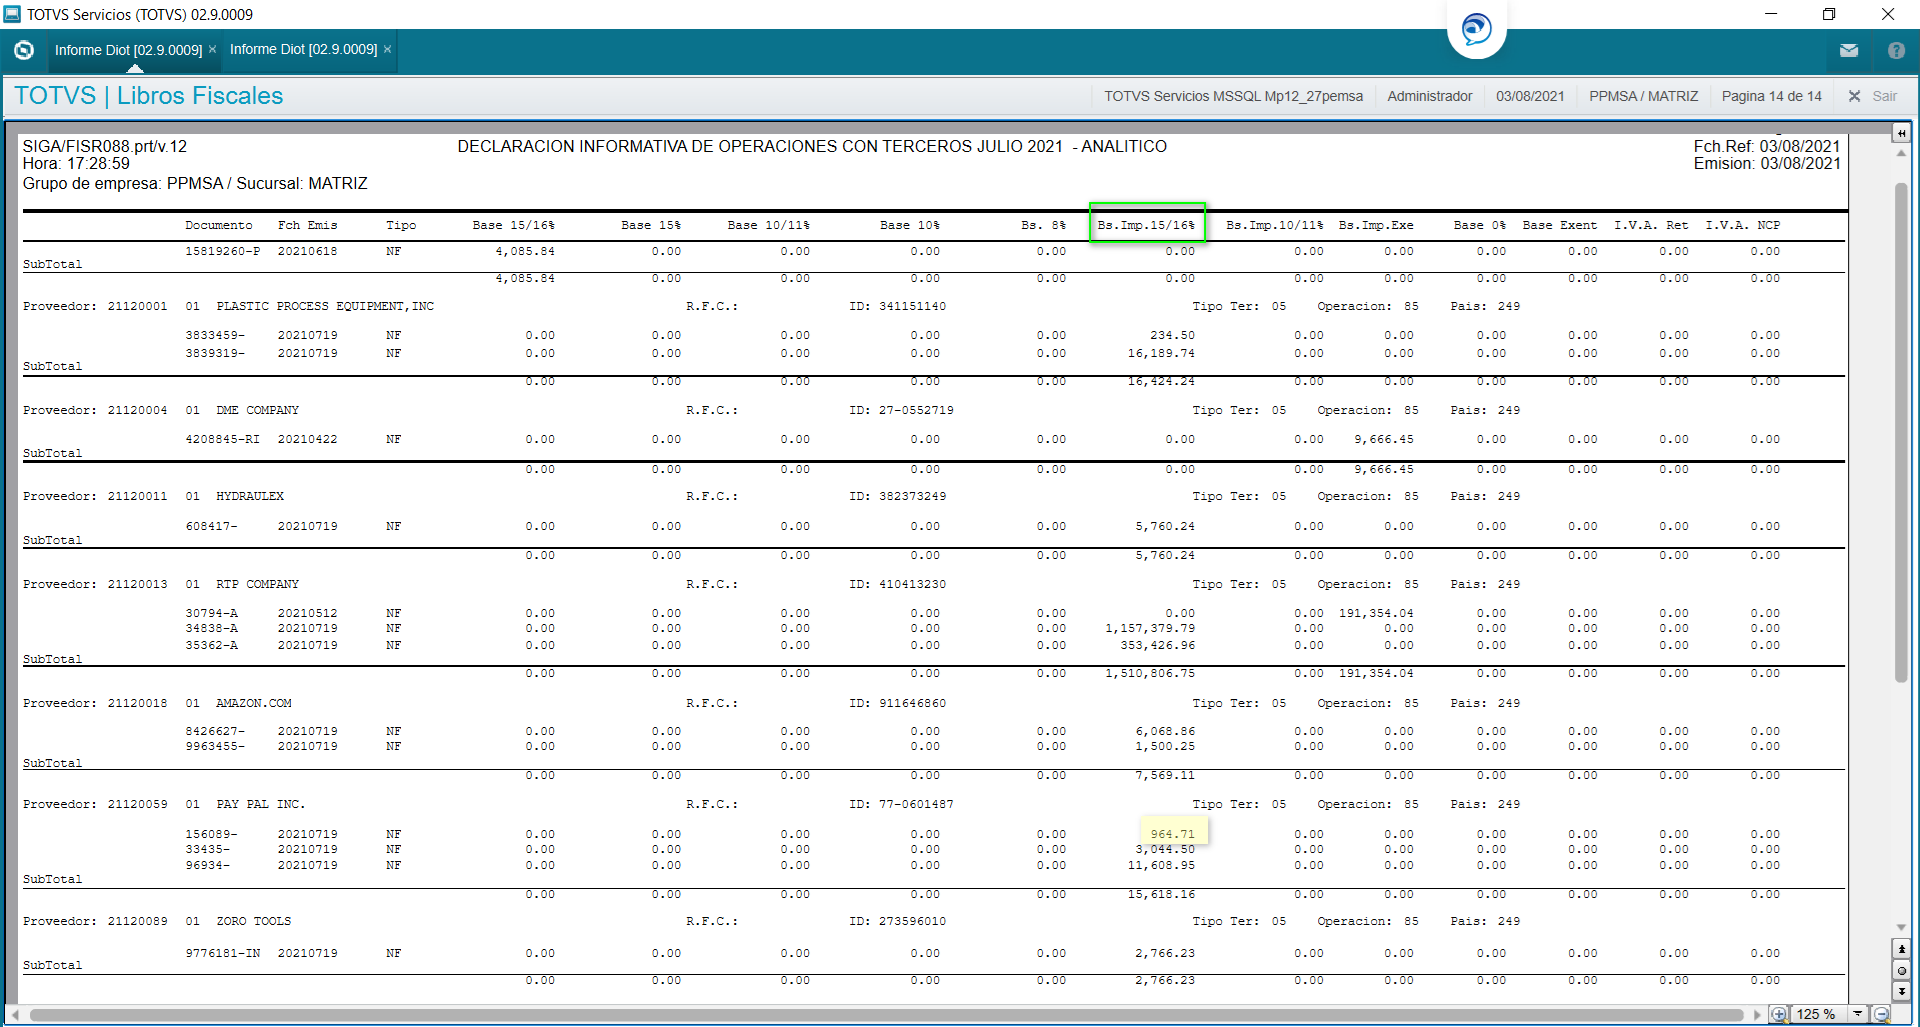Click the SIGA/FISR088.prt/v.12 report name
The width and height of the screenshot is (1920, 1027).
point(105,146)
